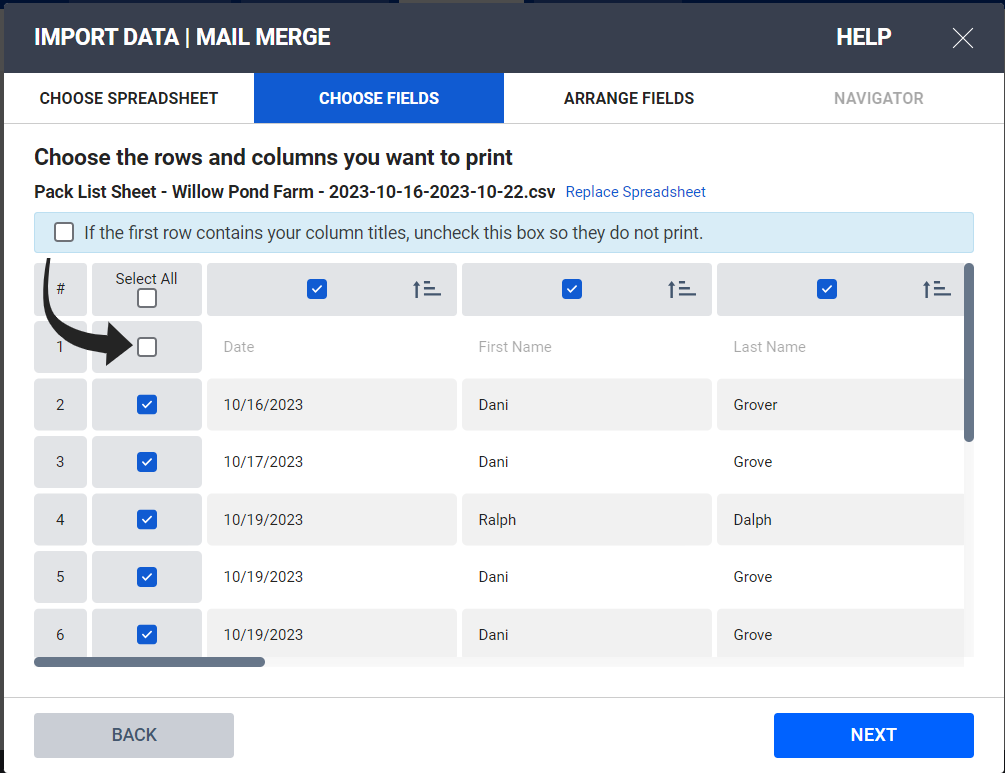
Task: Click the spreadsheet file name text
Action: tap(295, 192)
